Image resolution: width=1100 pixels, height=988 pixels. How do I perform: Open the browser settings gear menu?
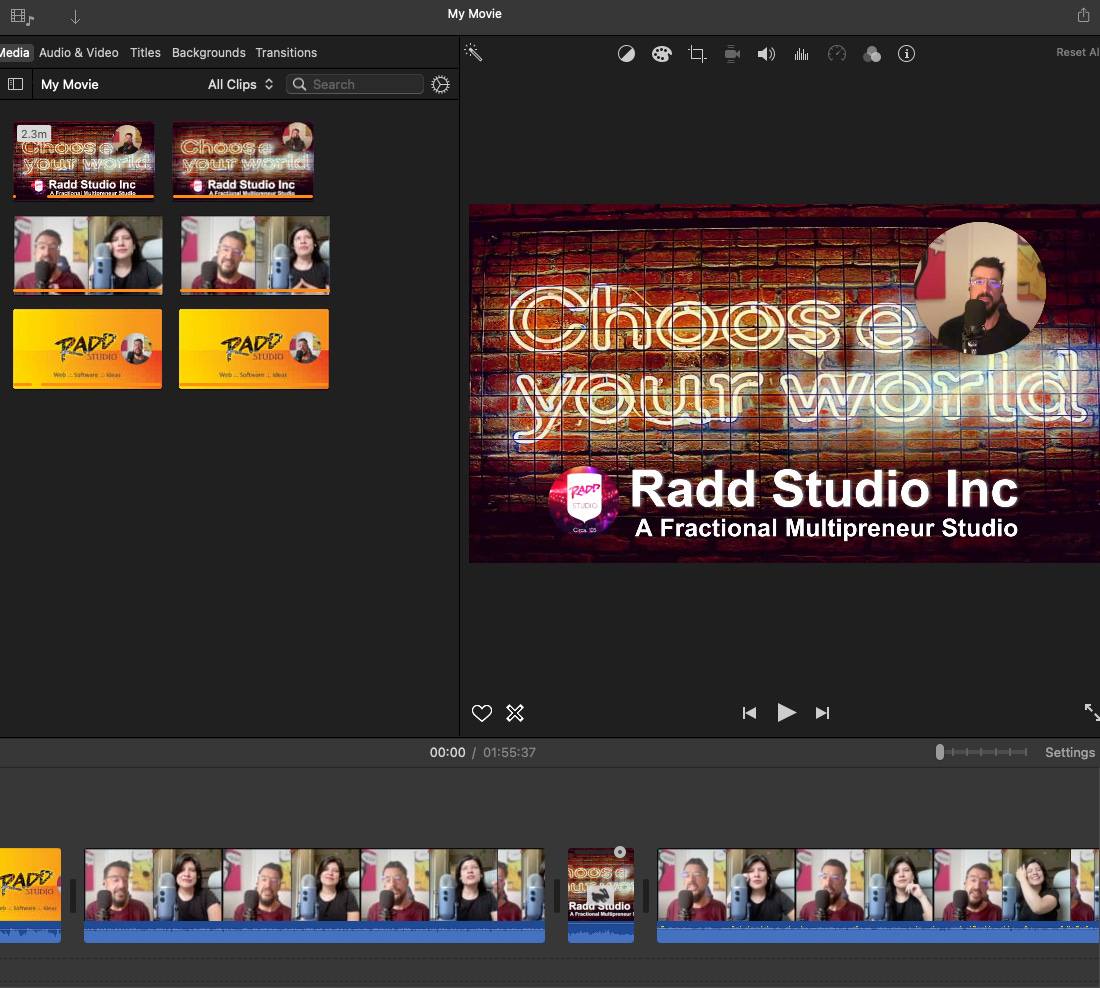coord(440,85)
